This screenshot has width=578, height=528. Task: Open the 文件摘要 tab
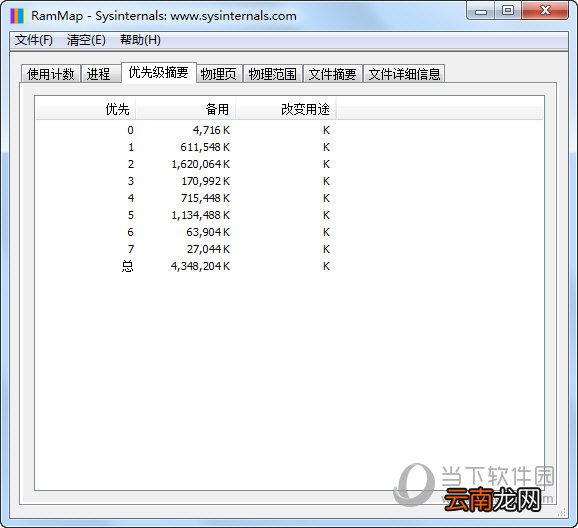(x=332, y=74)
